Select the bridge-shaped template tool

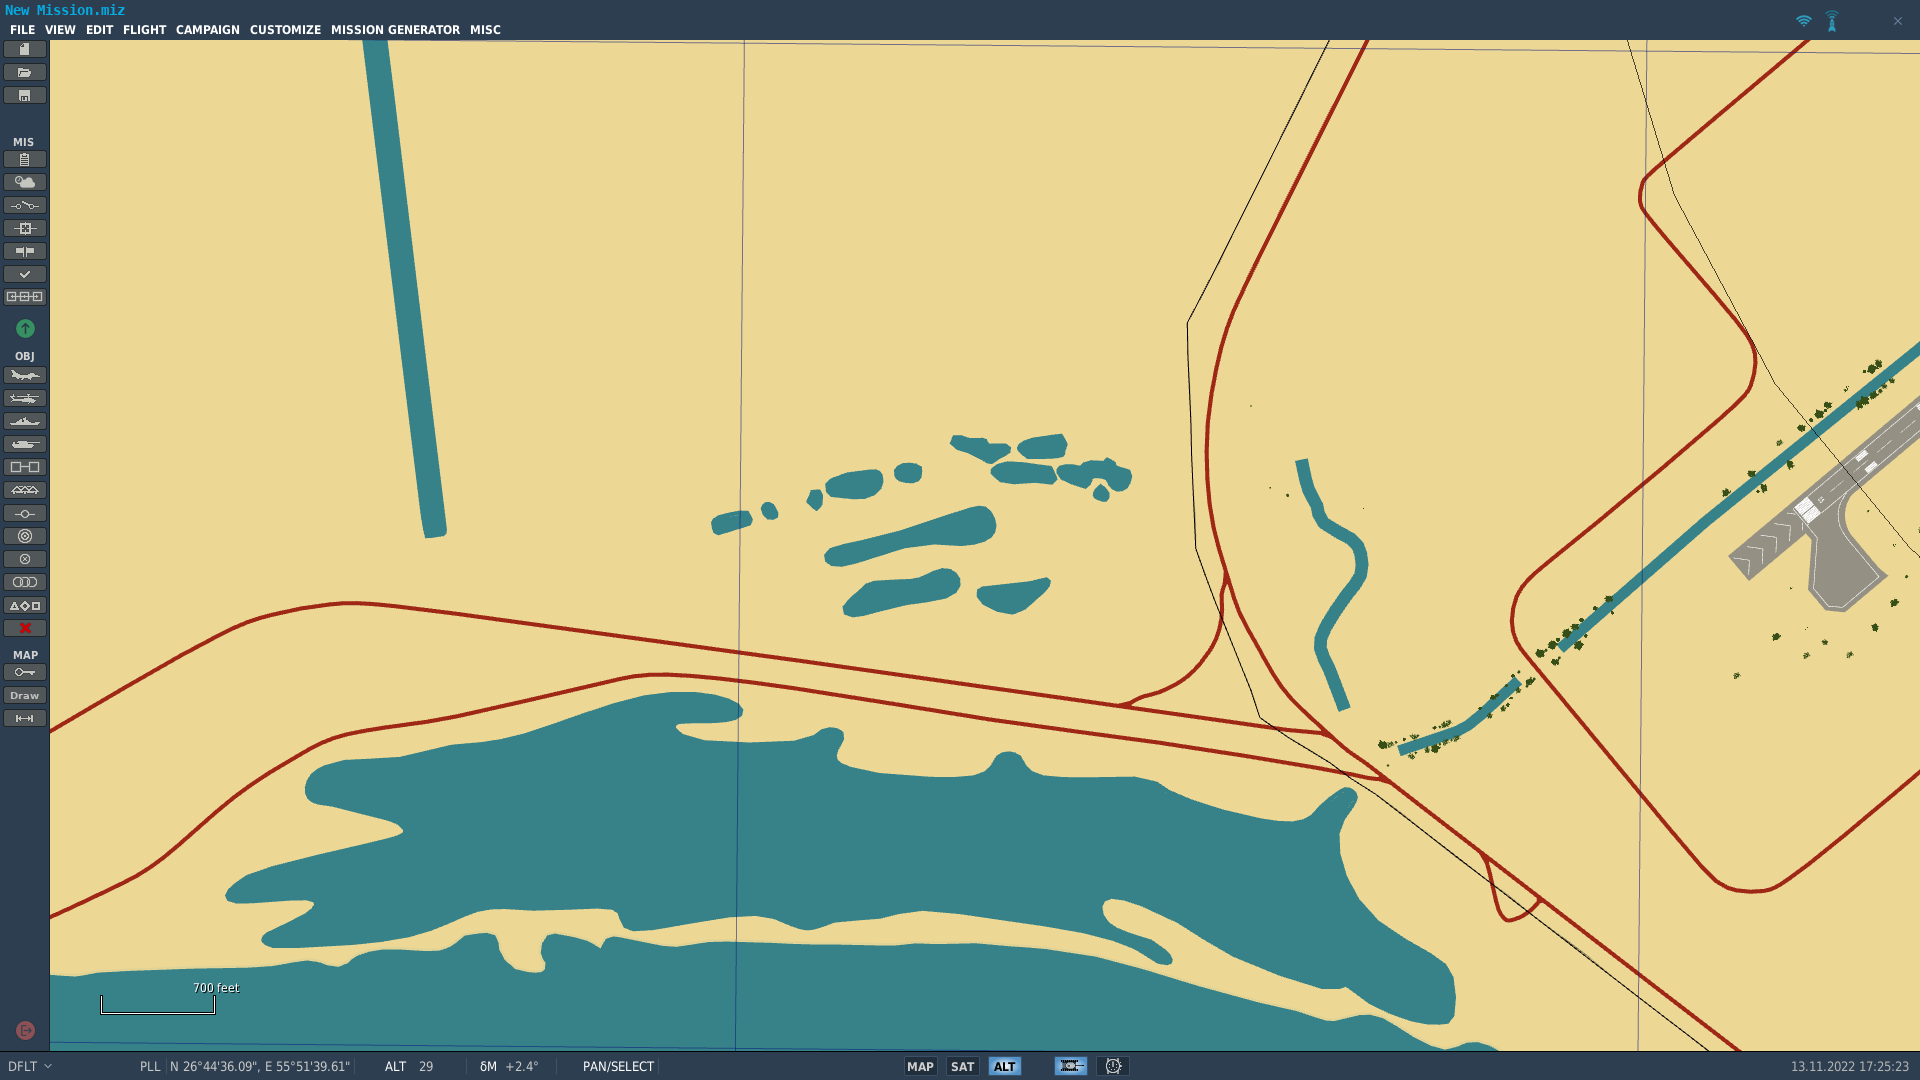coord(25,490)
